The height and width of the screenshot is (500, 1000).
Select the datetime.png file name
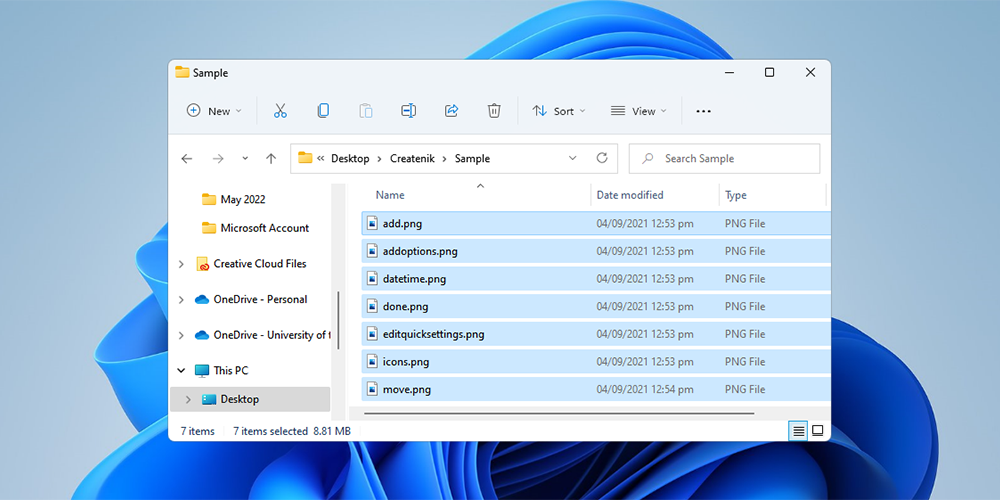coord(414,279)
